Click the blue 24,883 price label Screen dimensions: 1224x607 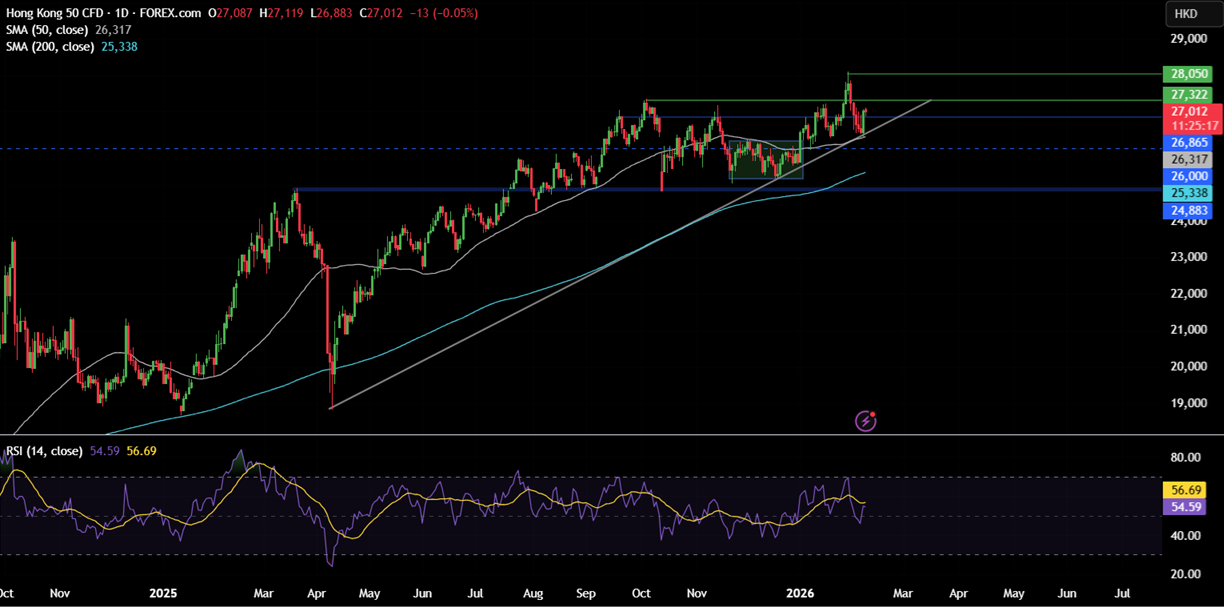click(1188, 210)
